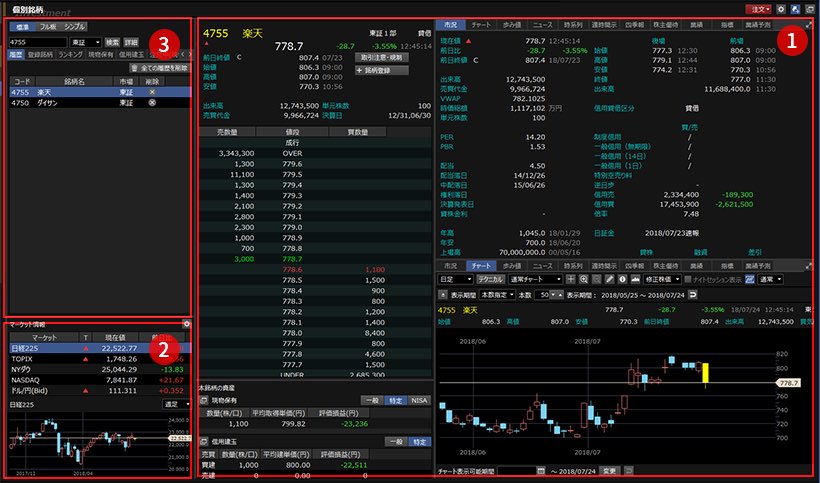Click the テクニカル button in chart toolbar
The height and width of the screenshot is (483, 820).
coord(491,280)
